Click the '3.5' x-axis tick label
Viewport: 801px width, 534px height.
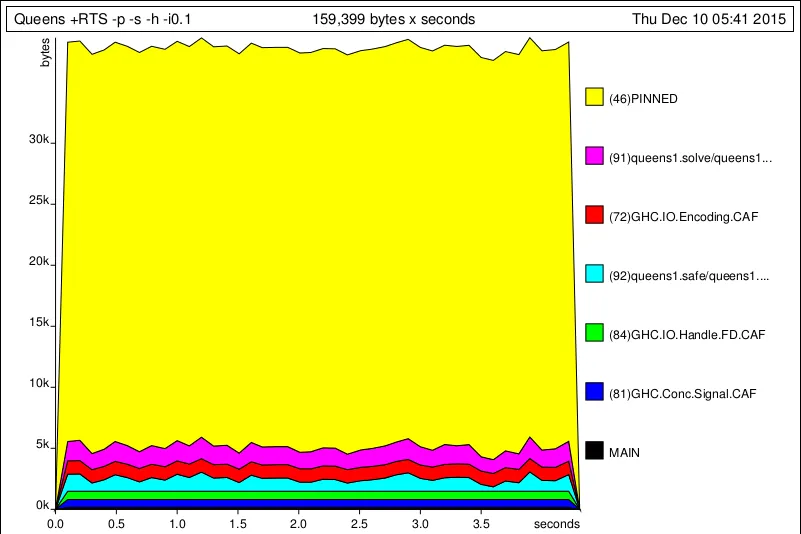click(x=481, y=524)
